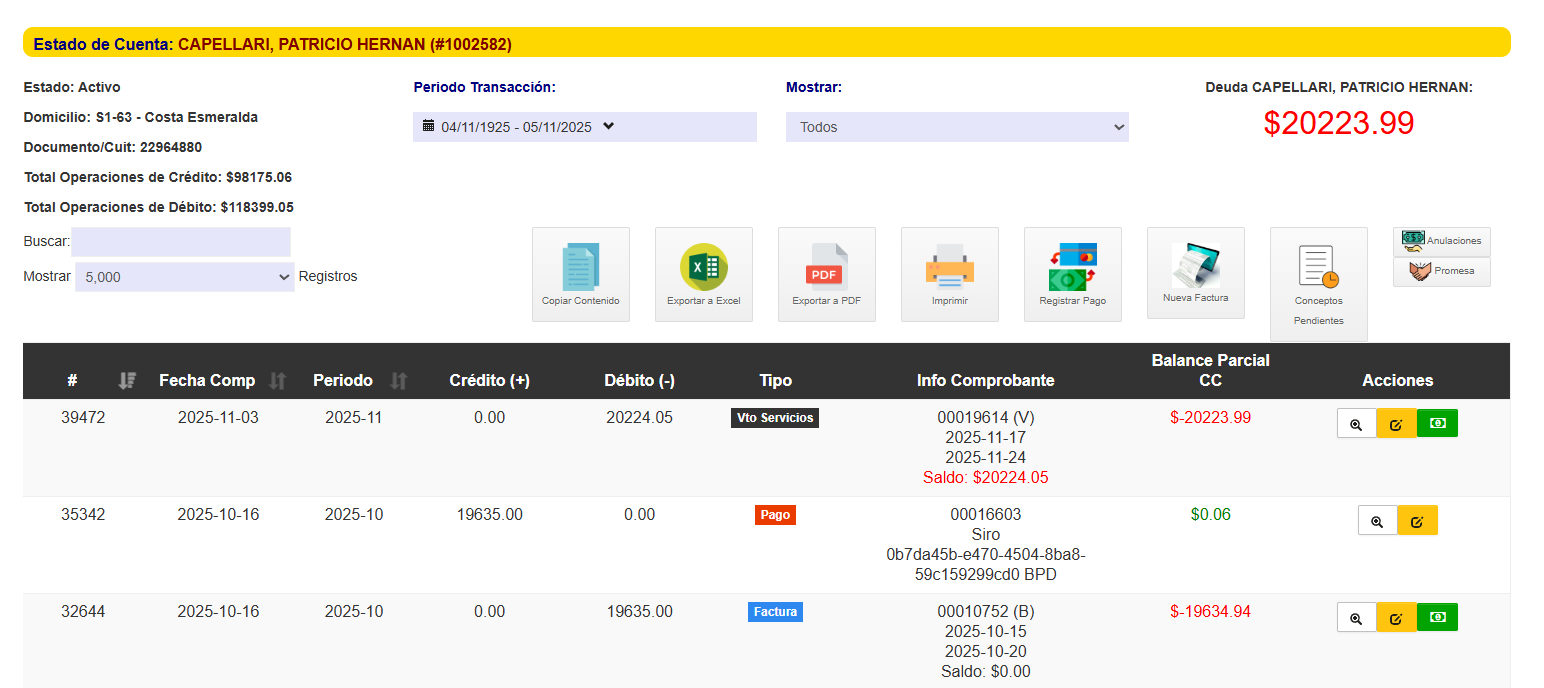The image size is (1544, 688).
Task: Open Conceptos Pendientes
Action: [1318, 283]
